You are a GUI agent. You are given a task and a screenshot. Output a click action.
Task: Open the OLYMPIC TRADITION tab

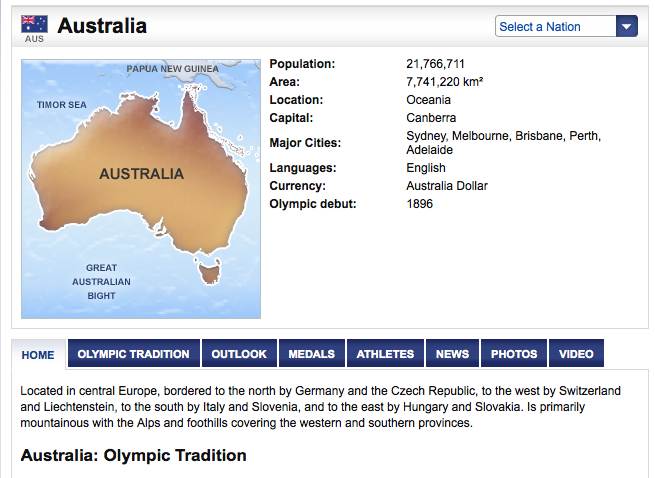133,354
